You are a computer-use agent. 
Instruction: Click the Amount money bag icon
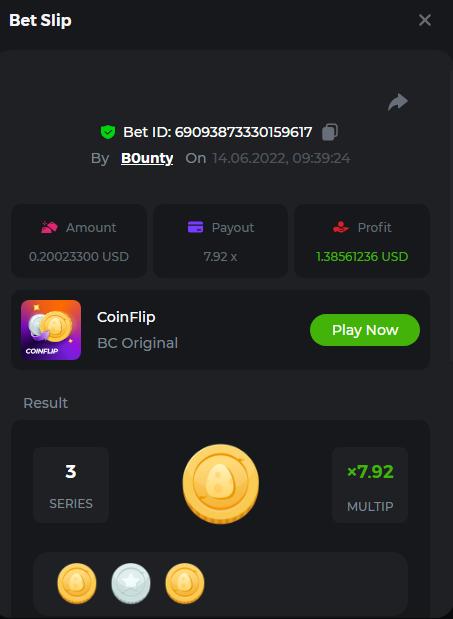click(x=50, y=227)
